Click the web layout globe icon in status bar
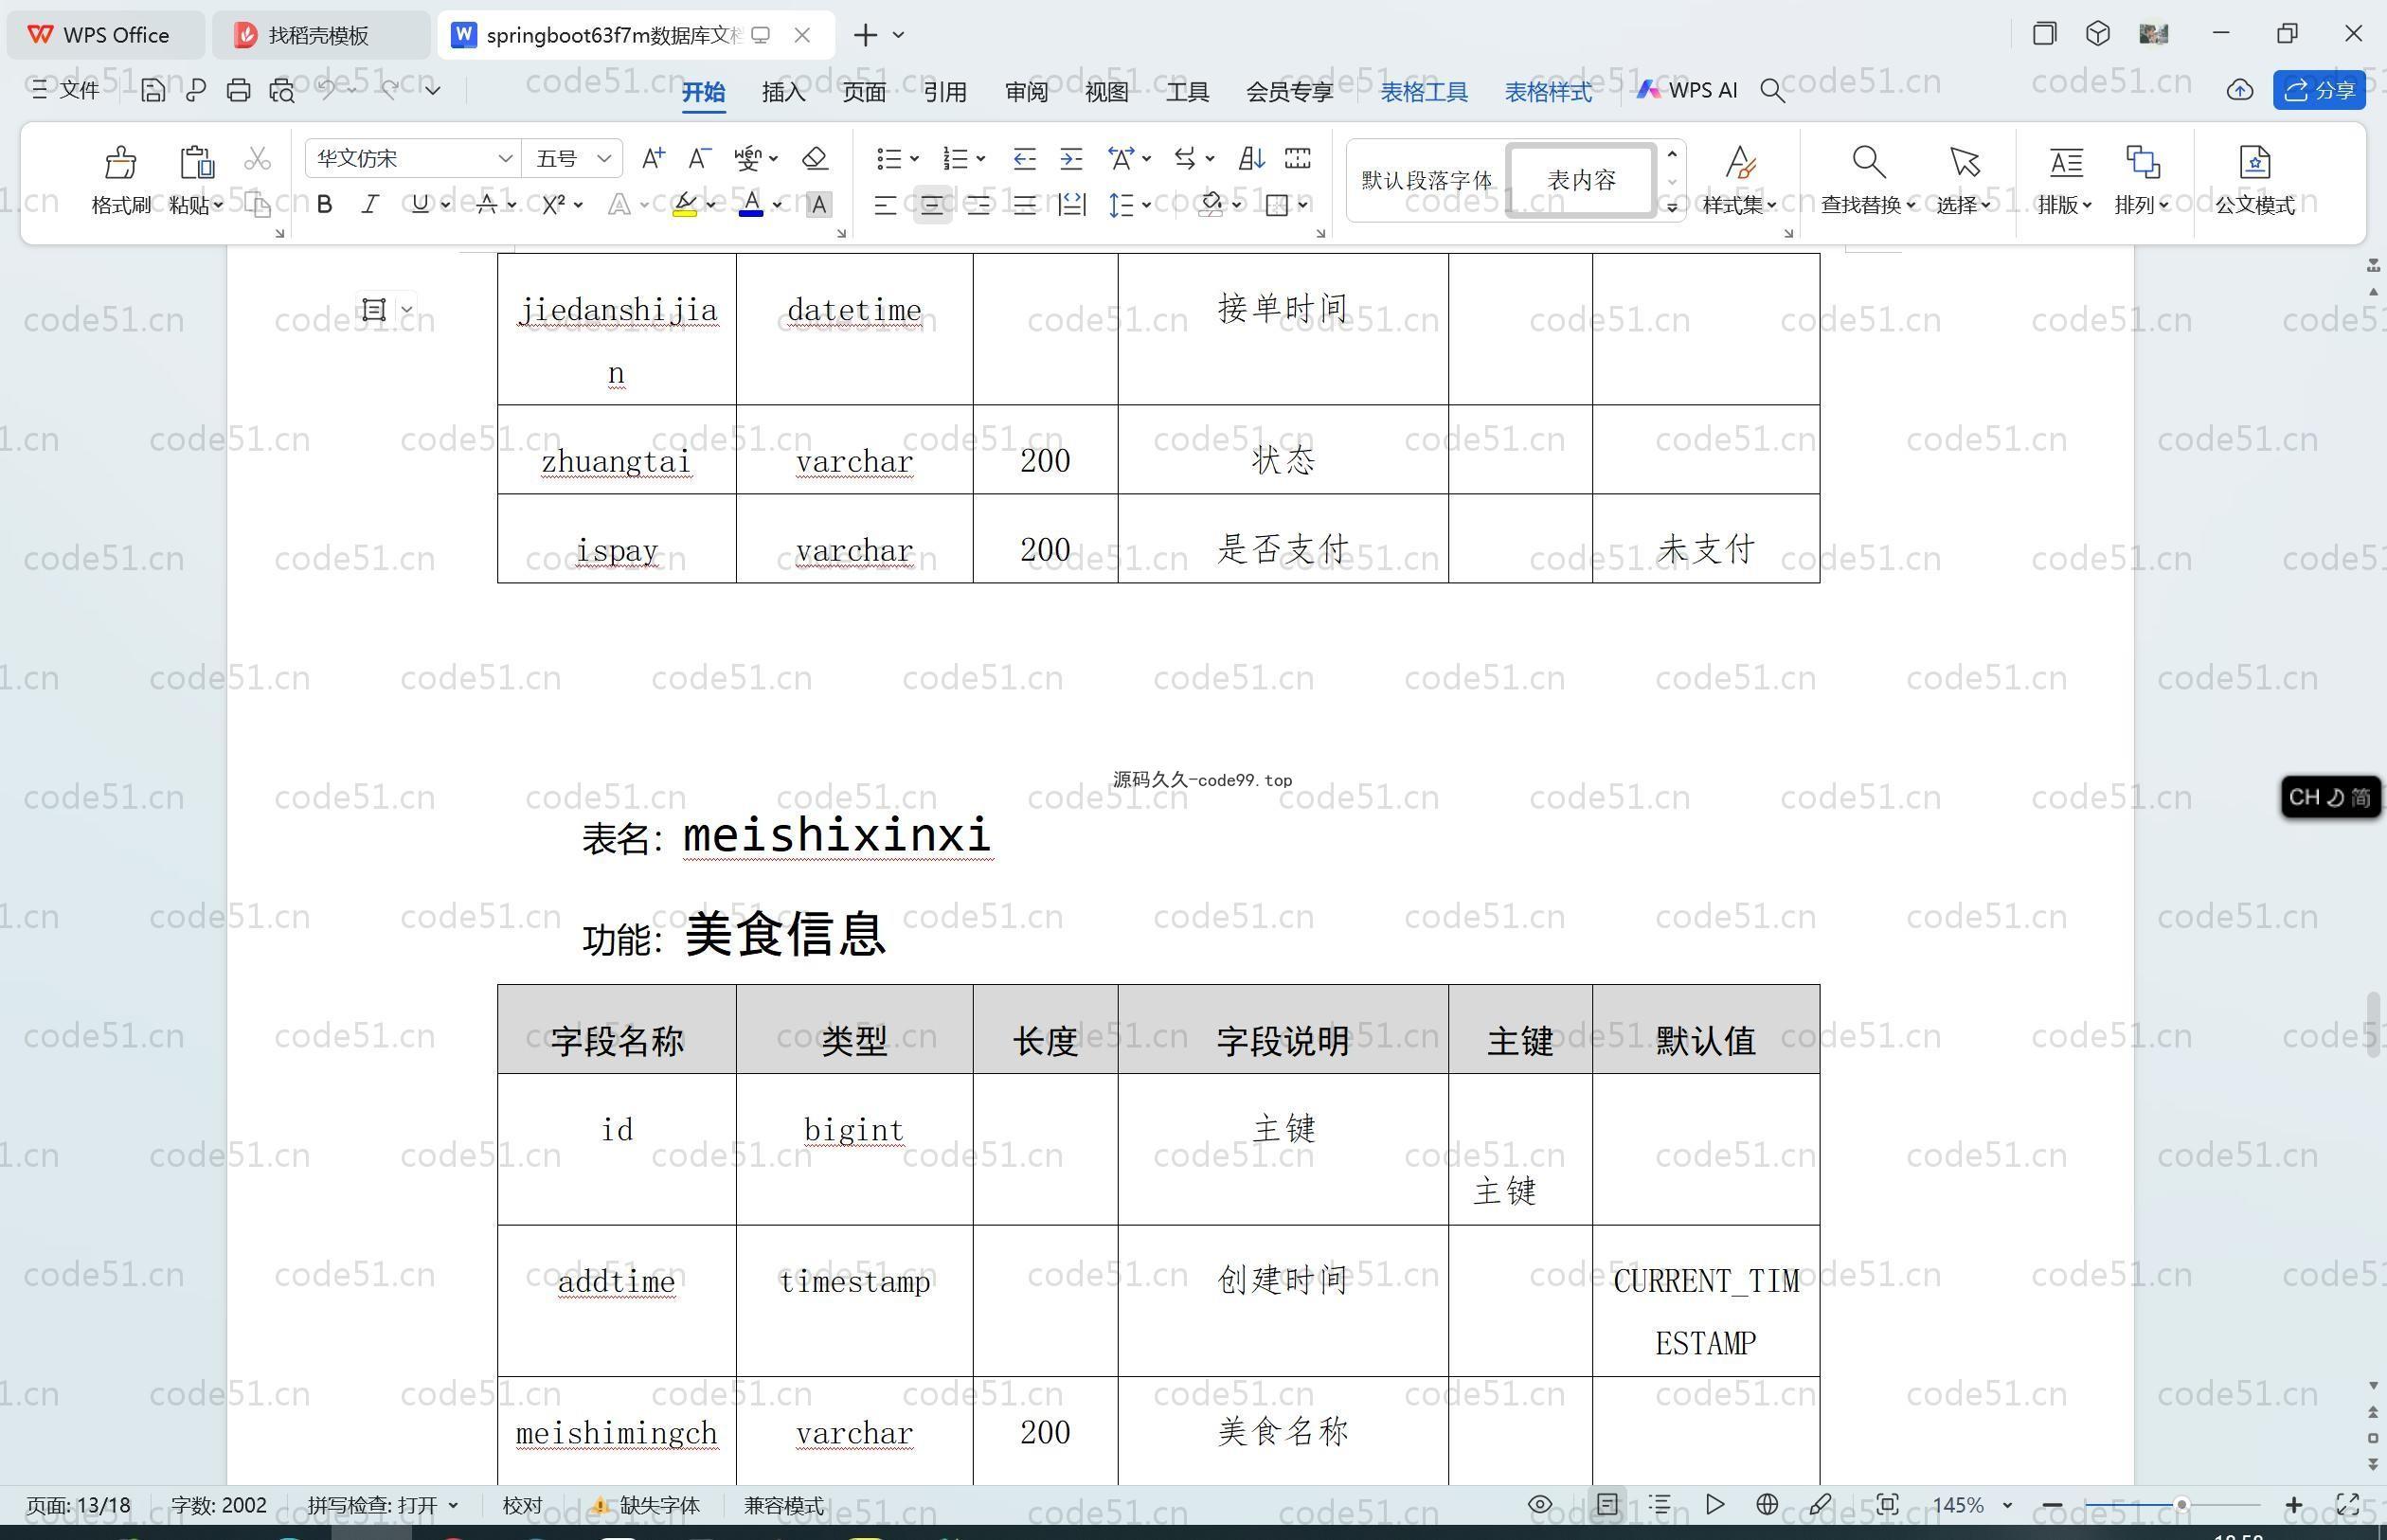 coord(1767,1504)
